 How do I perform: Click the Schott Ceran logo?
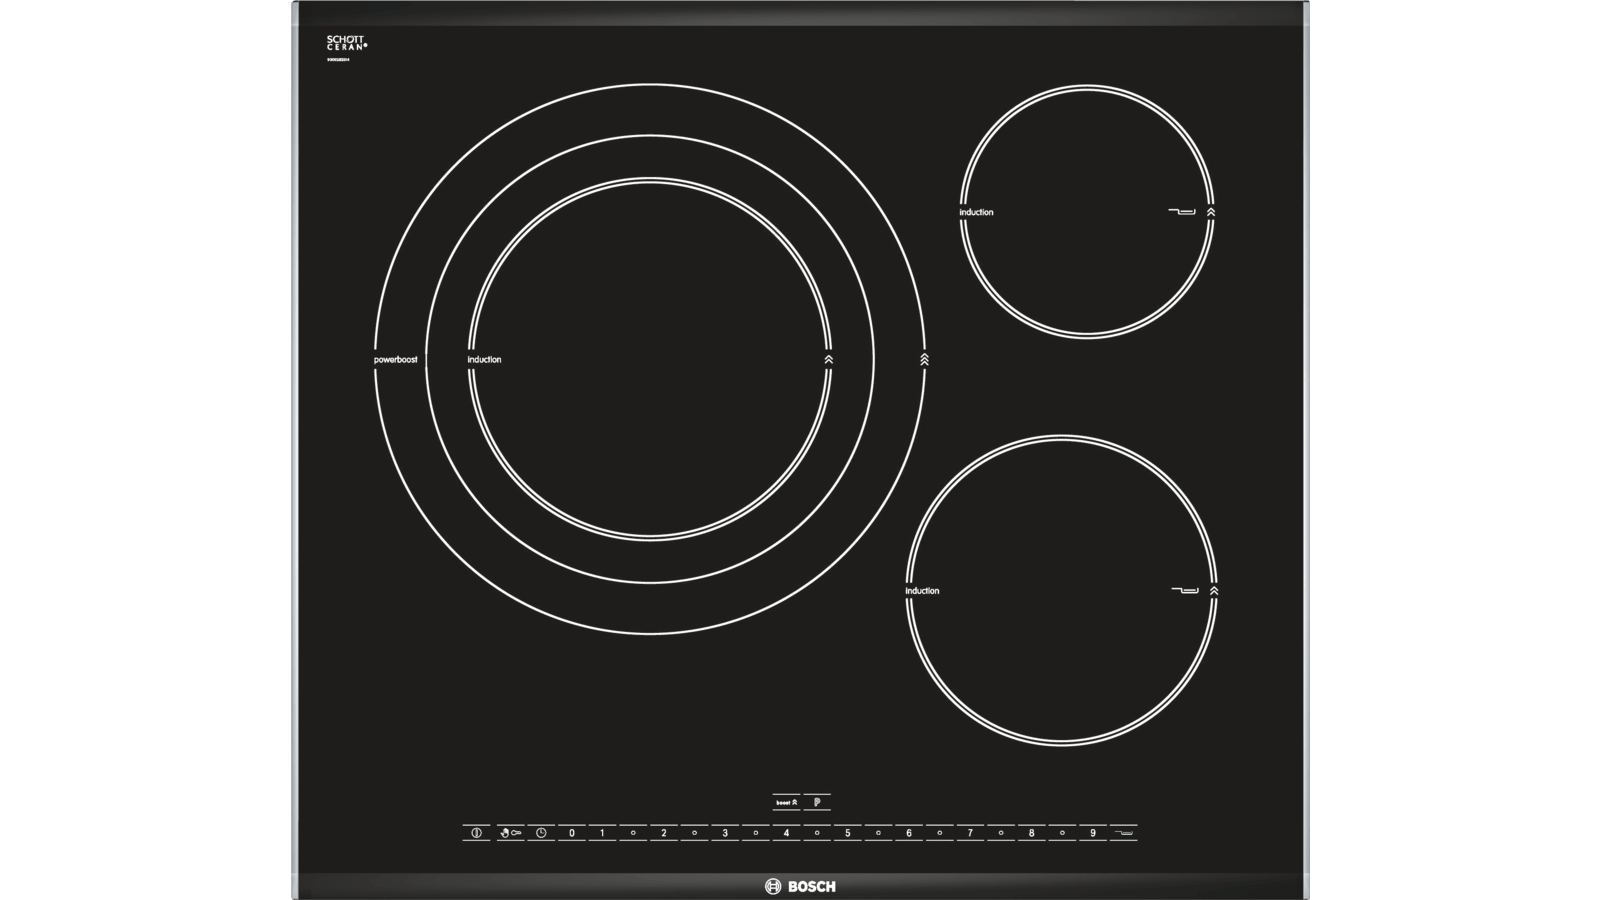(347, 42)
